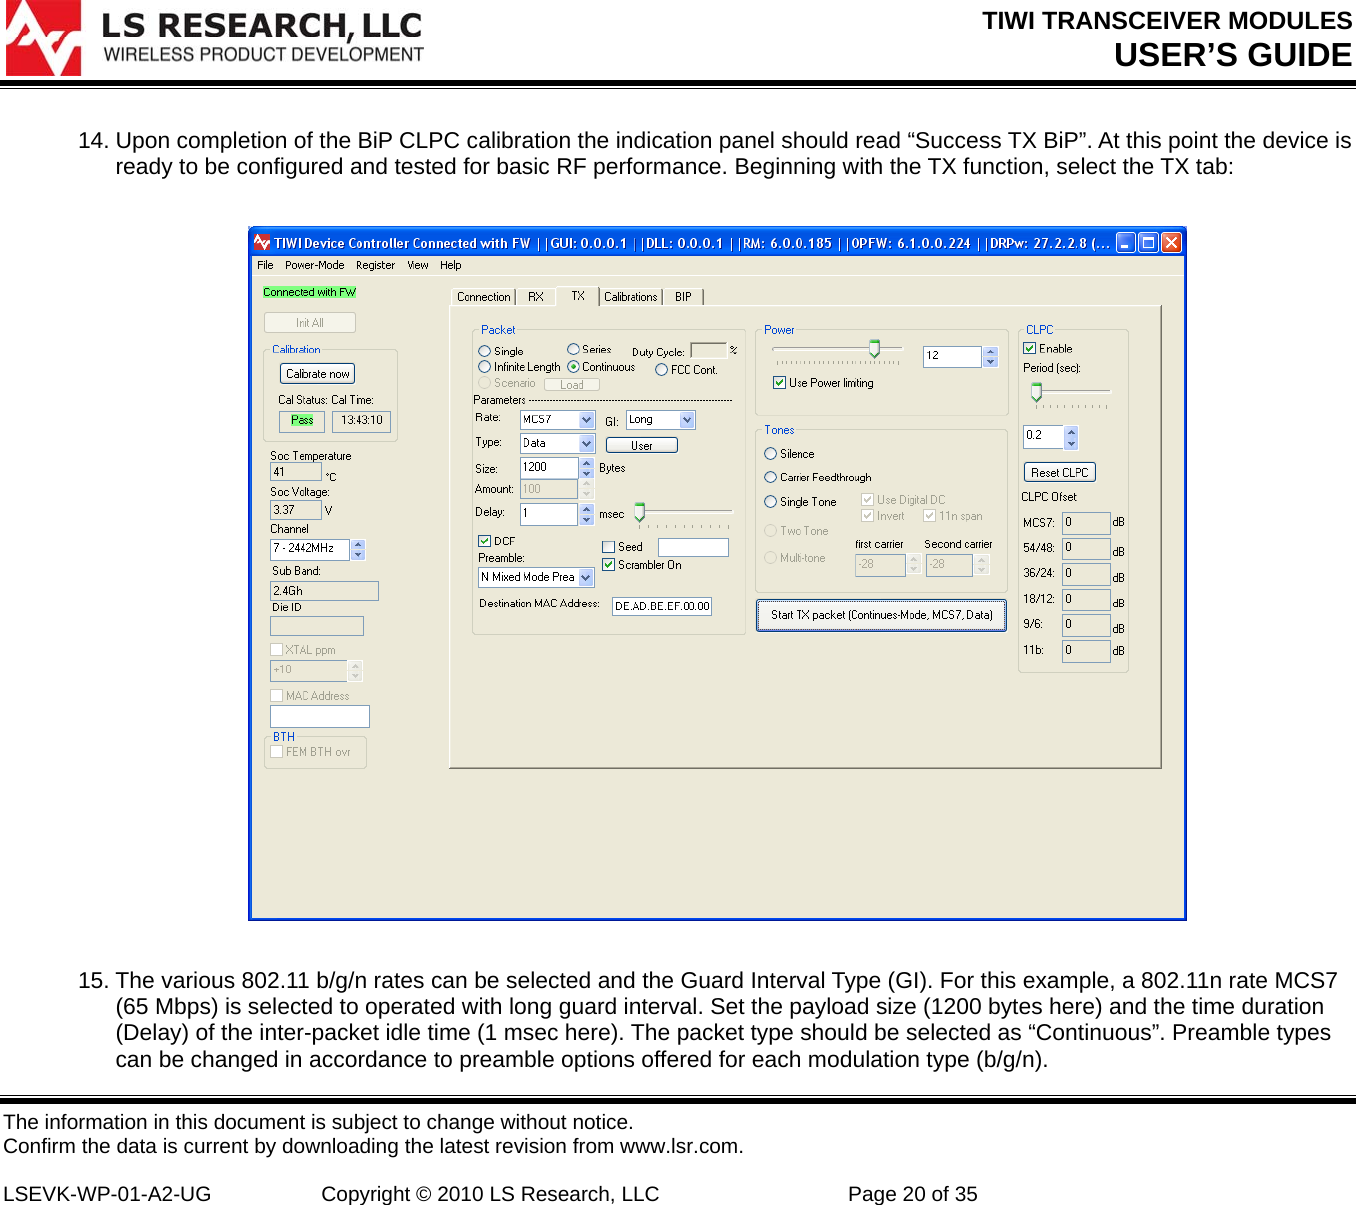
Task: Close the TIWI Device Controller window
Action: (1171, 242)
